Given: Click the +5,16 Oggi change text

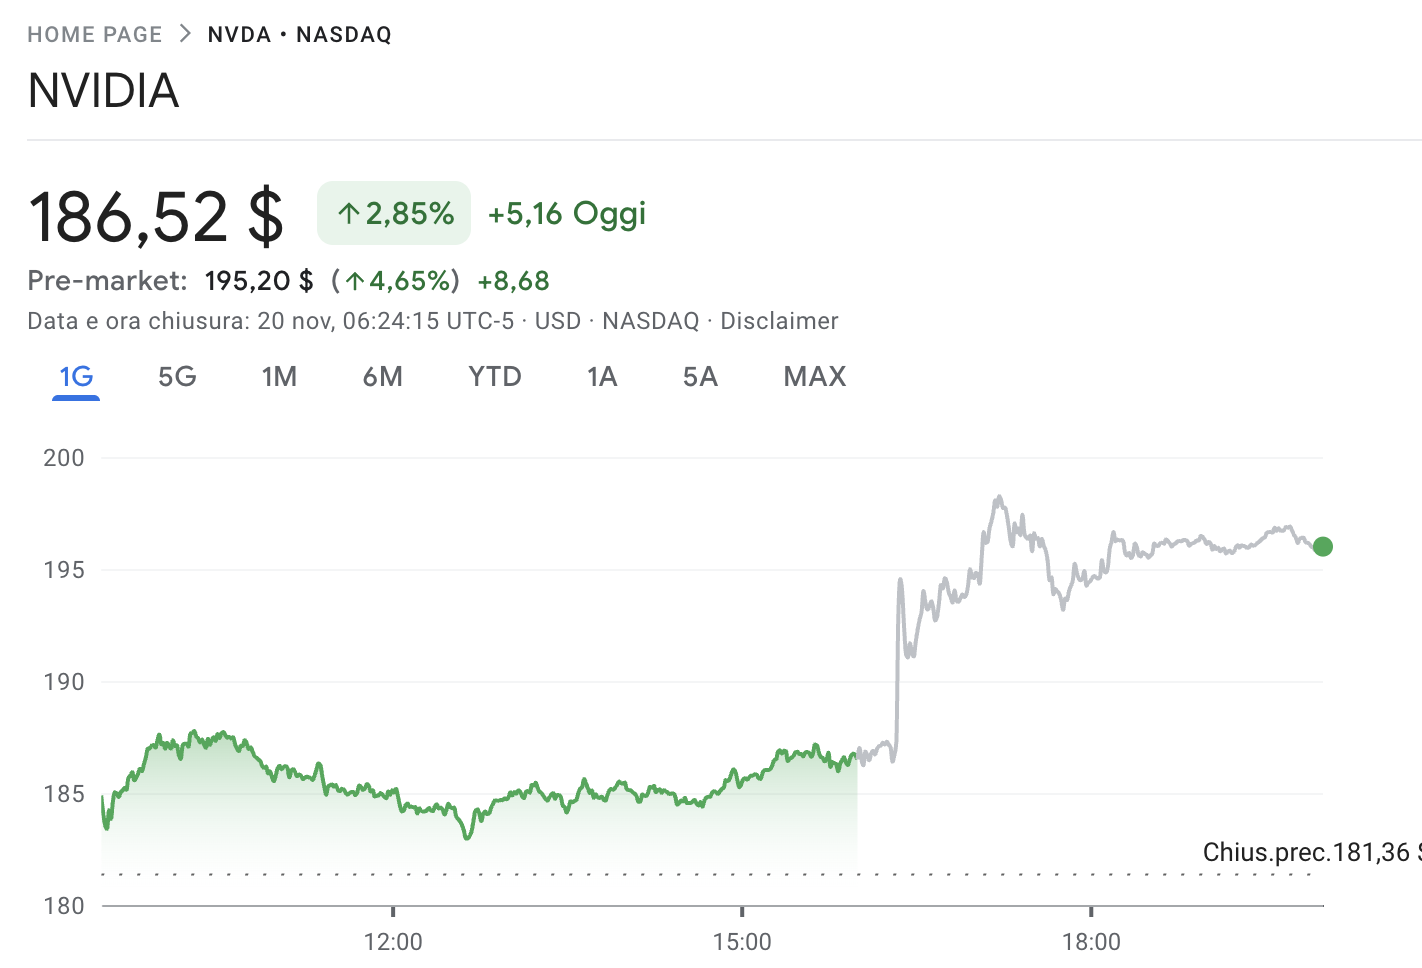Looking at the screenshot, I should click(x=566, y=214).
